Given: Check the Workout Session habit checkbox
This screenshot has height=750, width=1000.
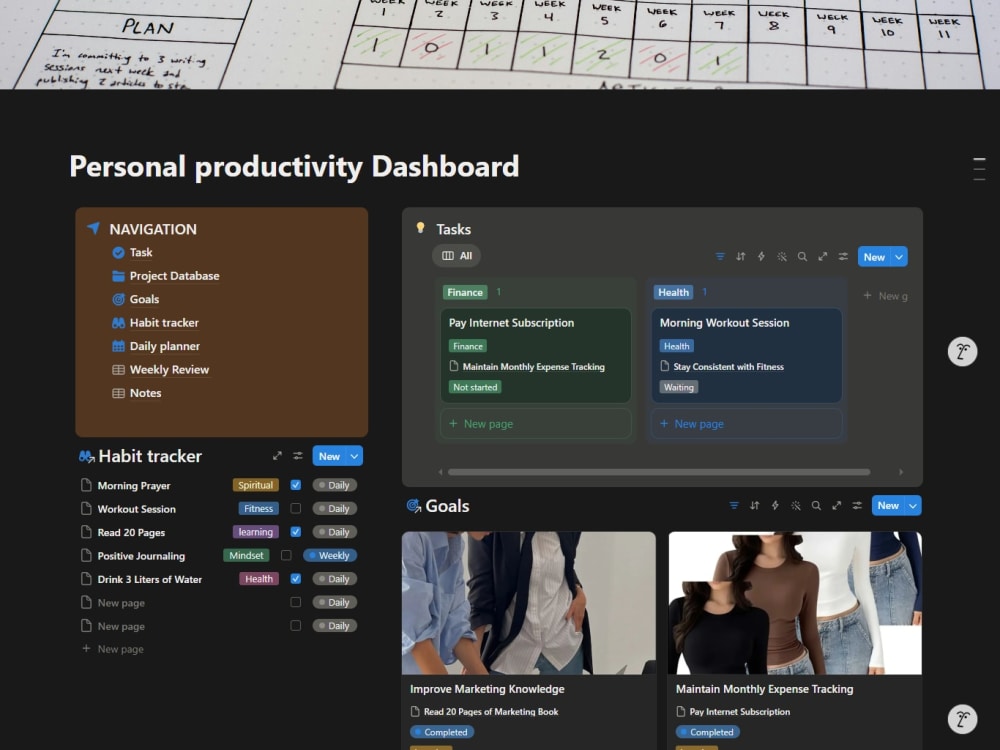Looking at the screenshot, I should (295, 508).
